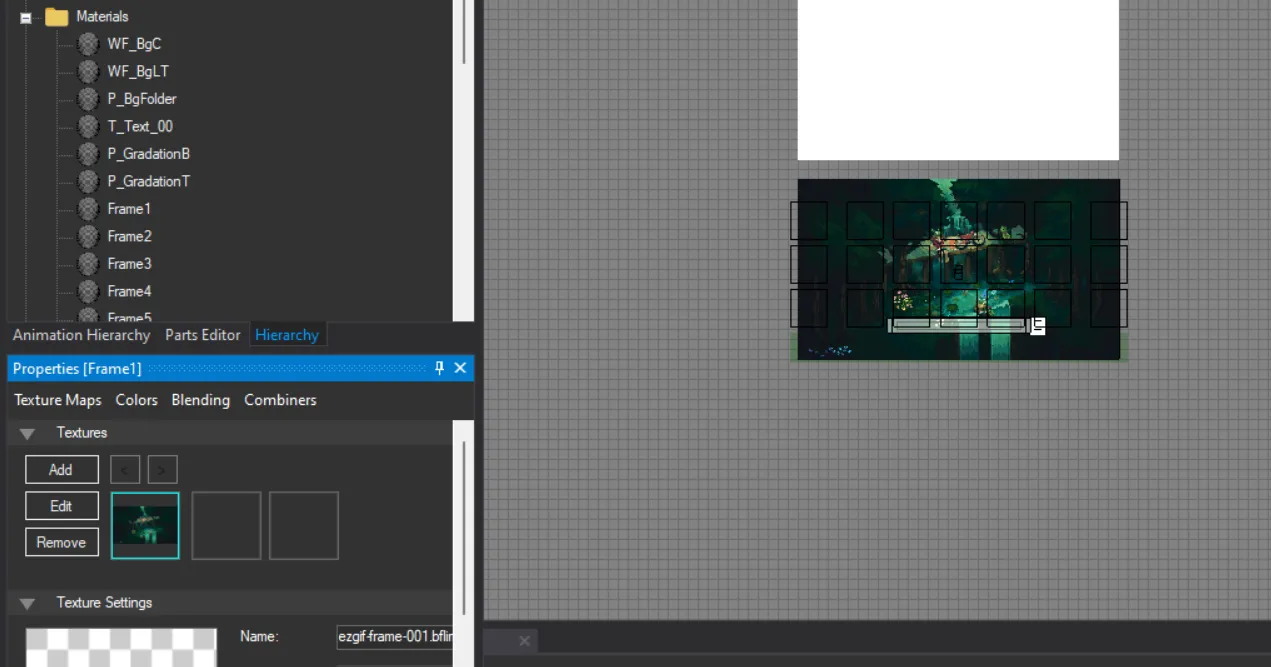The height and width of the screenshot is (667, 1271).
Task: Click the T_Text_00 material icon
Action: pyautogui.click(x=89, y=126)
